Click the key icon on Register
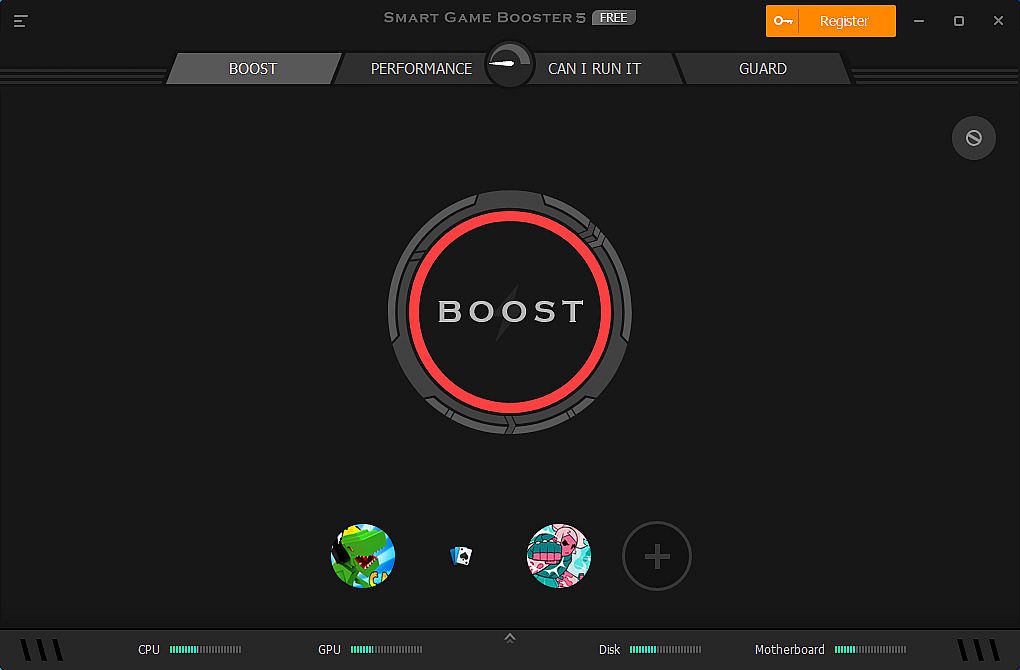Image resolution: width=1020 pixels, height=670 pixels. 783,21
